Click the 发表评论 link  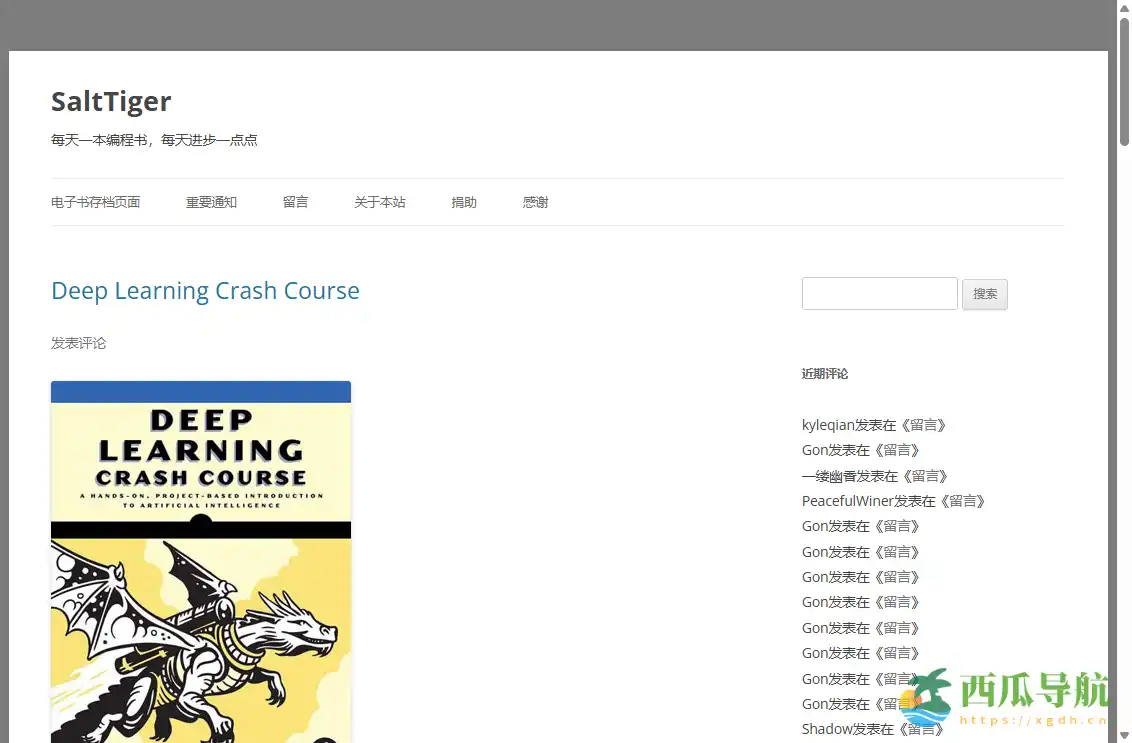pos(78,343)
